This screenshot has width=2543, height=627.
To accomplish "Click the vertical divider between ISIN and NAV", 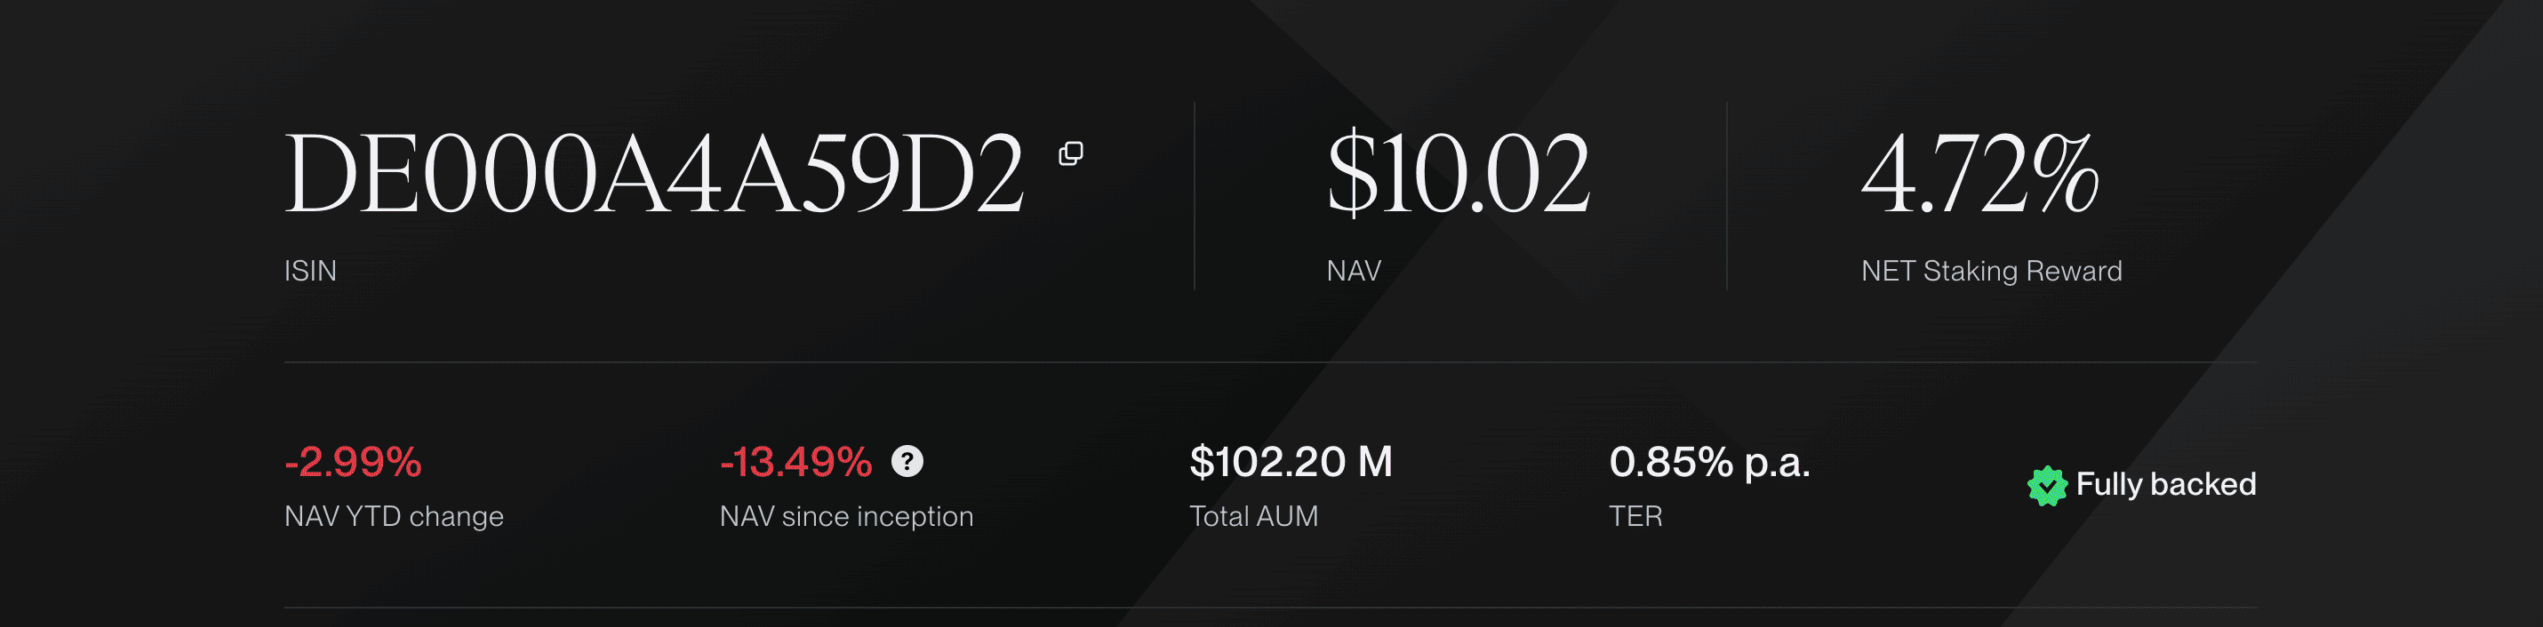I will point(1194,196).
